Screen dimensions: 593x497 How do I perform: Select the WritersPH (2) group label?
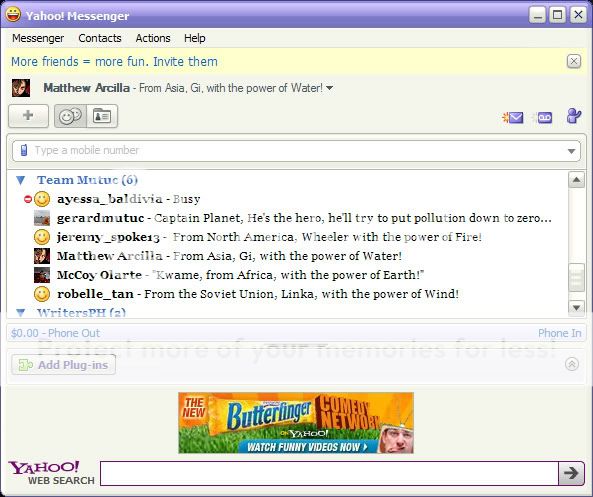point(81,312)
